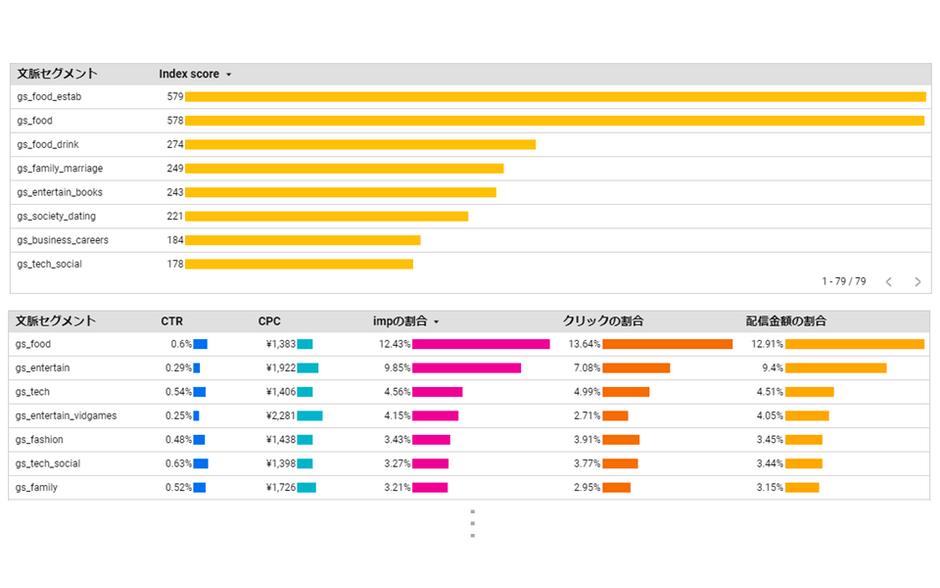Toggle sort arrow beside impの割合
This screenshot has width=940, height=588.
tap(436, 322)
